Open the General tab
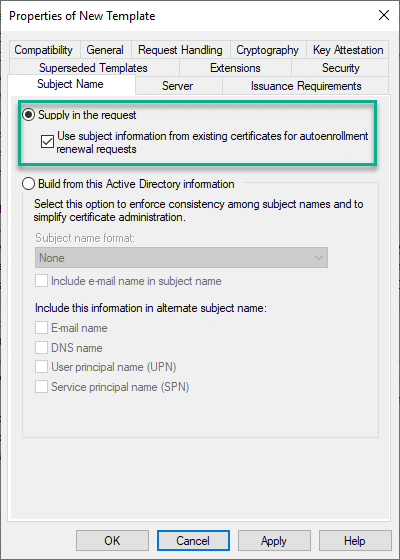The width and height of the screenshot is (400, 560). coord(105,50)
